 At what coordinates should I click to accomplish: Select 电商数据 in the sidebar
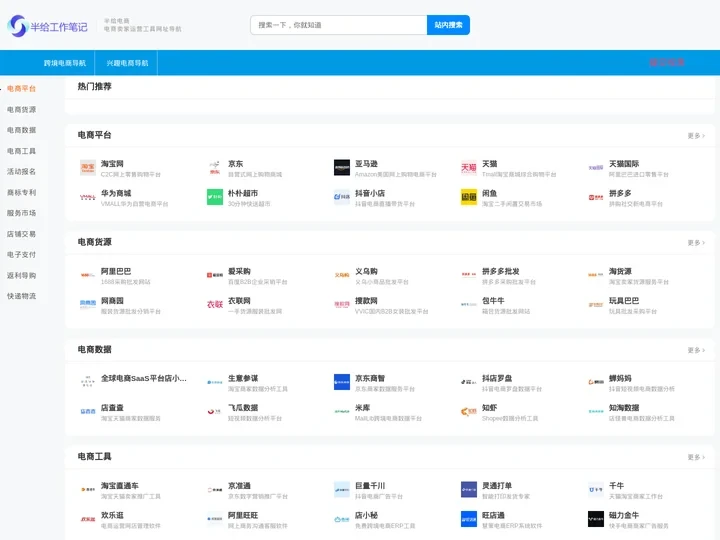(21, 130)
